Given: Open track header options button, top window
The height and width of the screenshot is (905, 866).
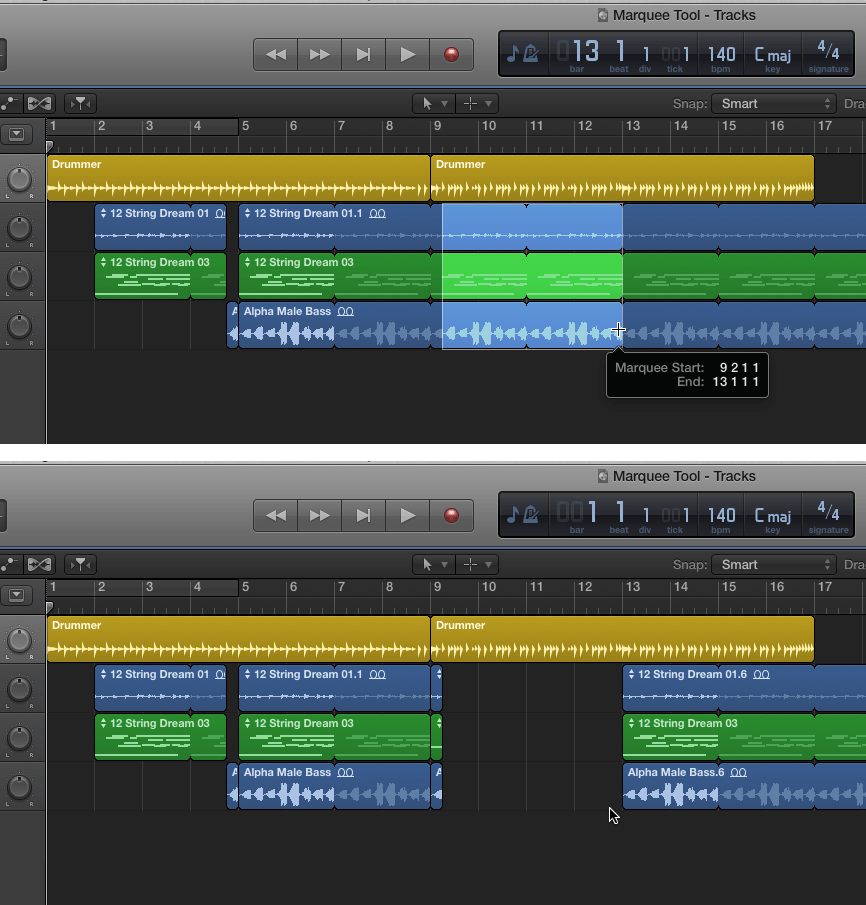Looking at the screenshot, I should pyautogui.click(x=17, y=134).
